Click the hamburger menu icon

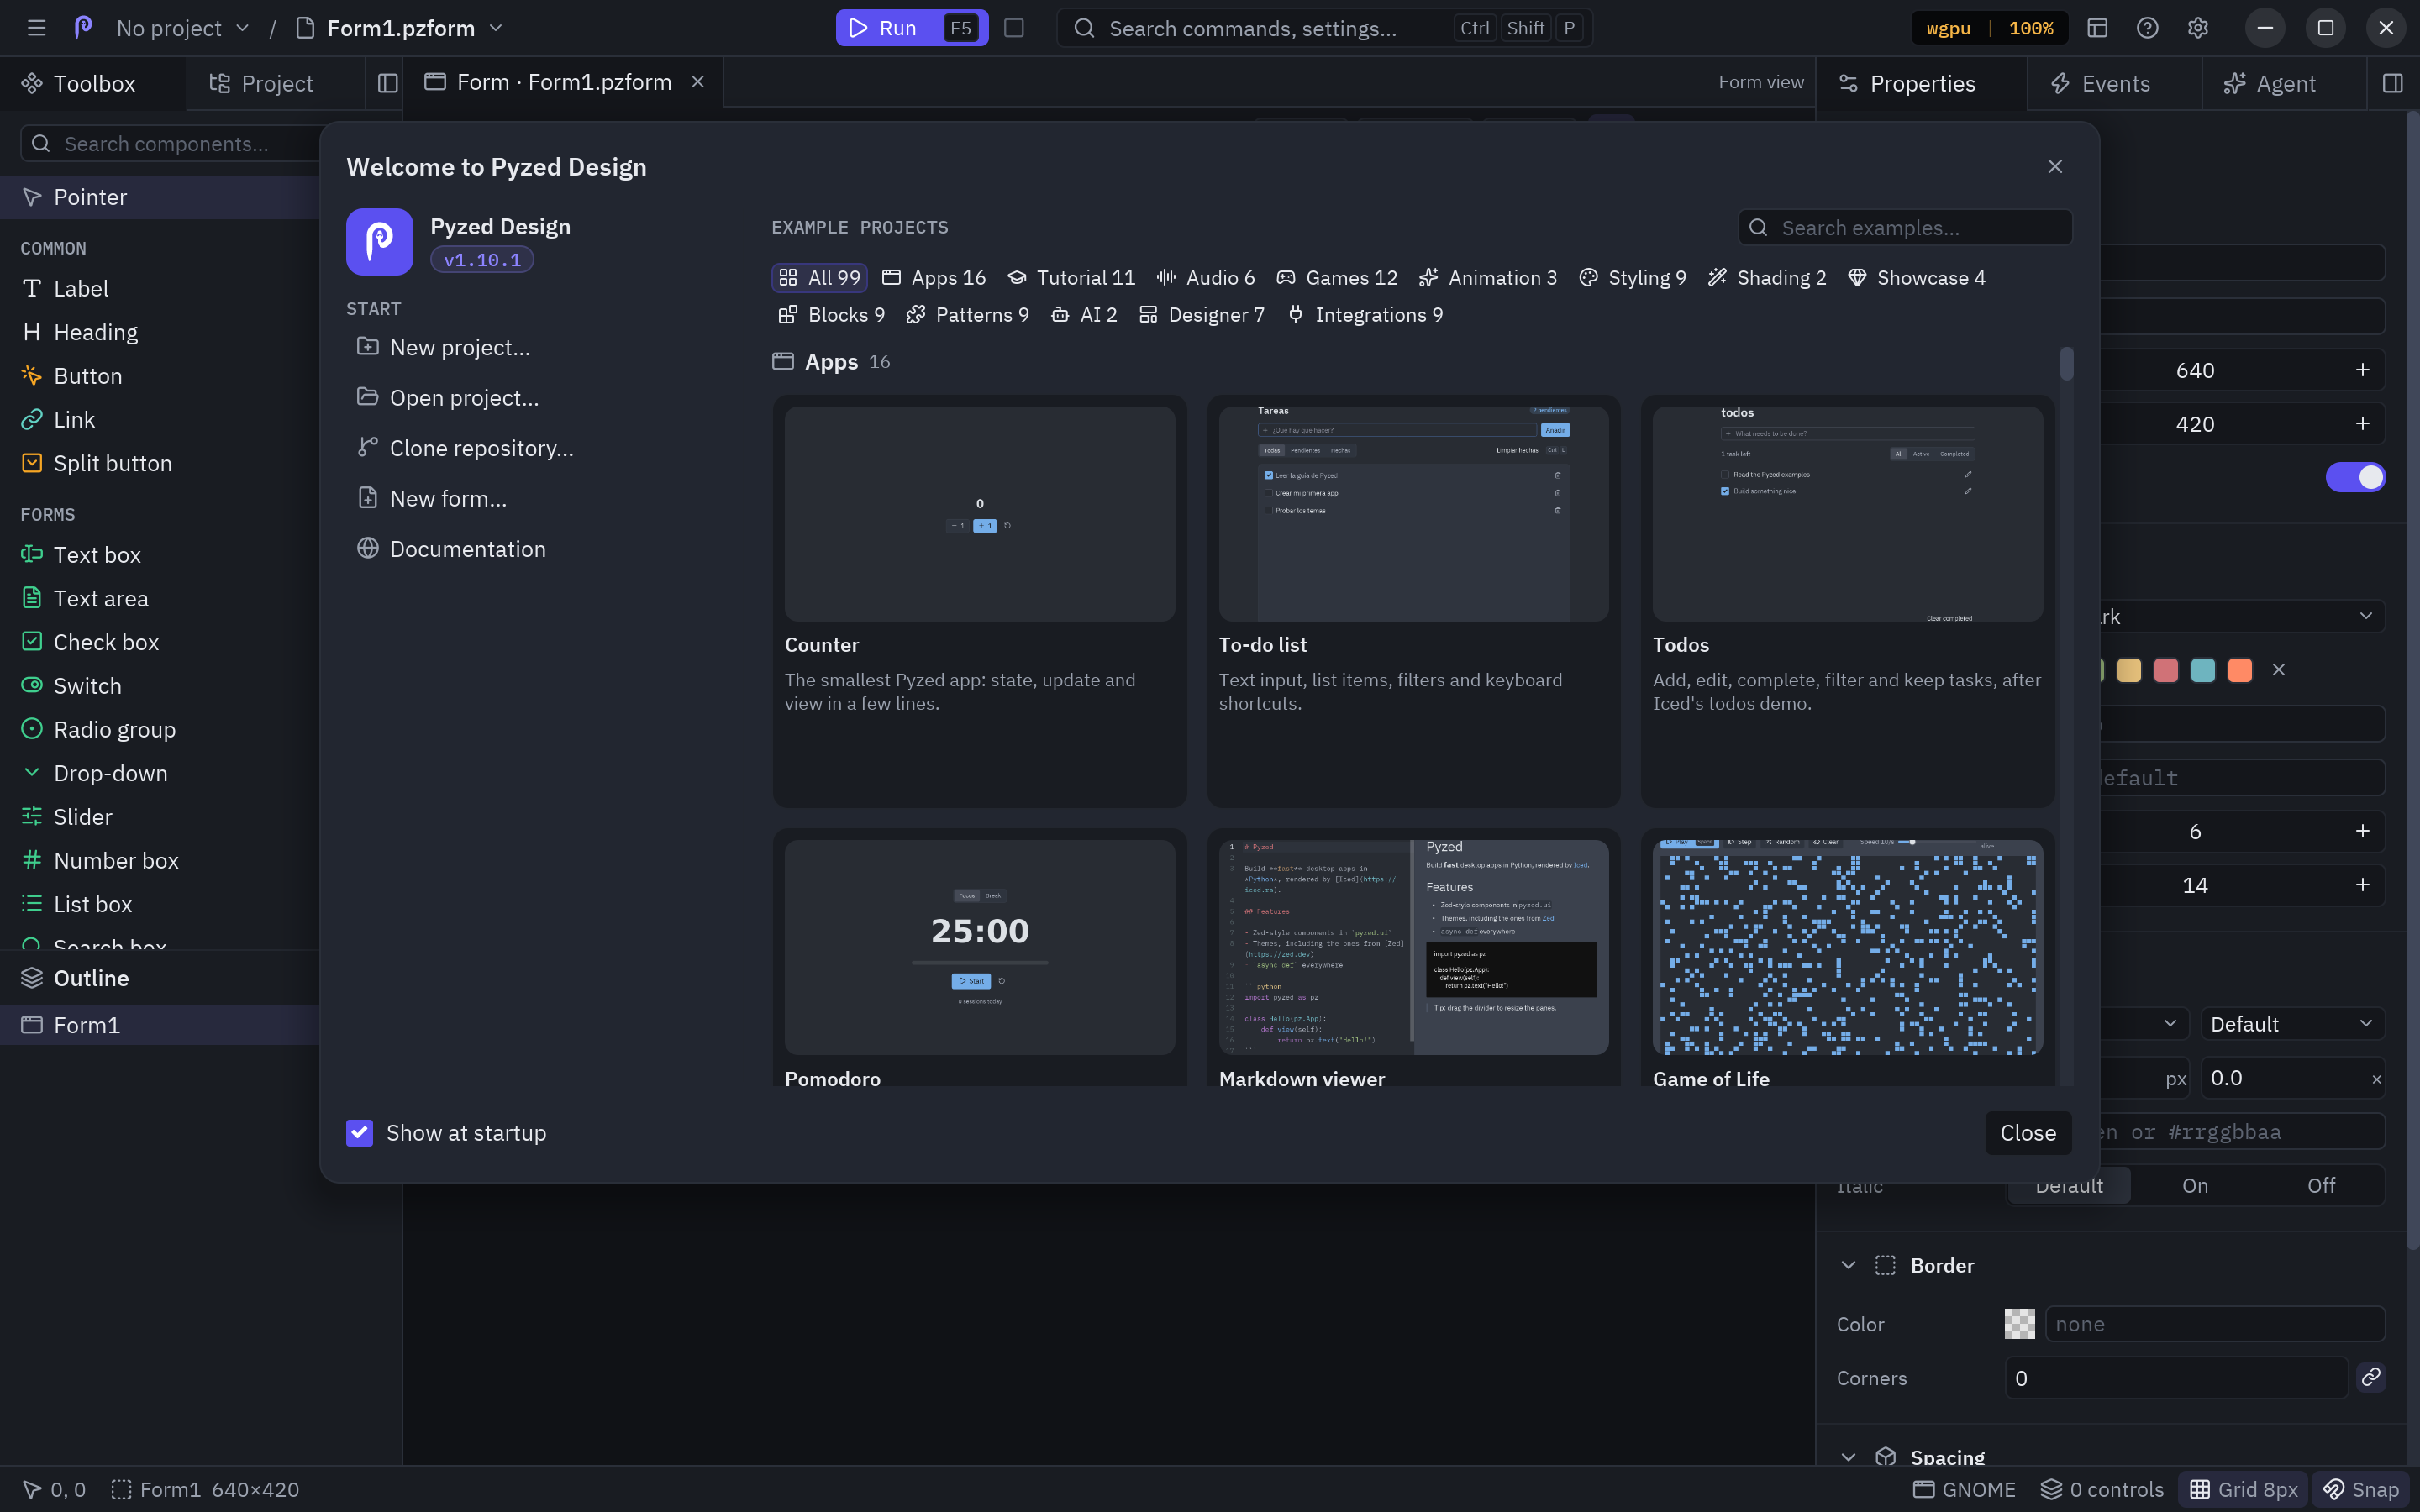tap(37, 28)
